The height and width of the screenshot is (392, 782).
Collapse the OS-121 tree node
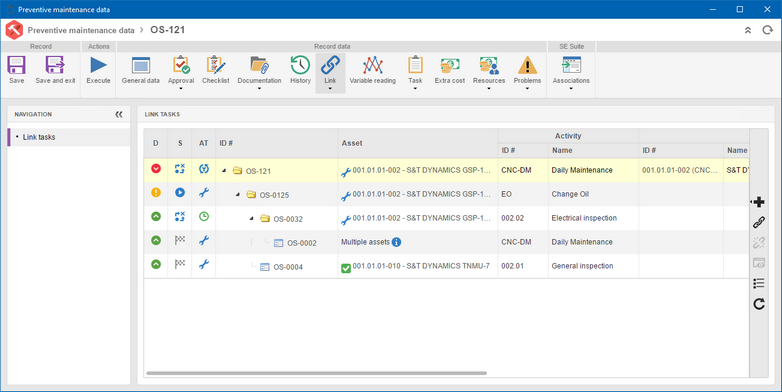pyautogui.click(x=224, y=171)
